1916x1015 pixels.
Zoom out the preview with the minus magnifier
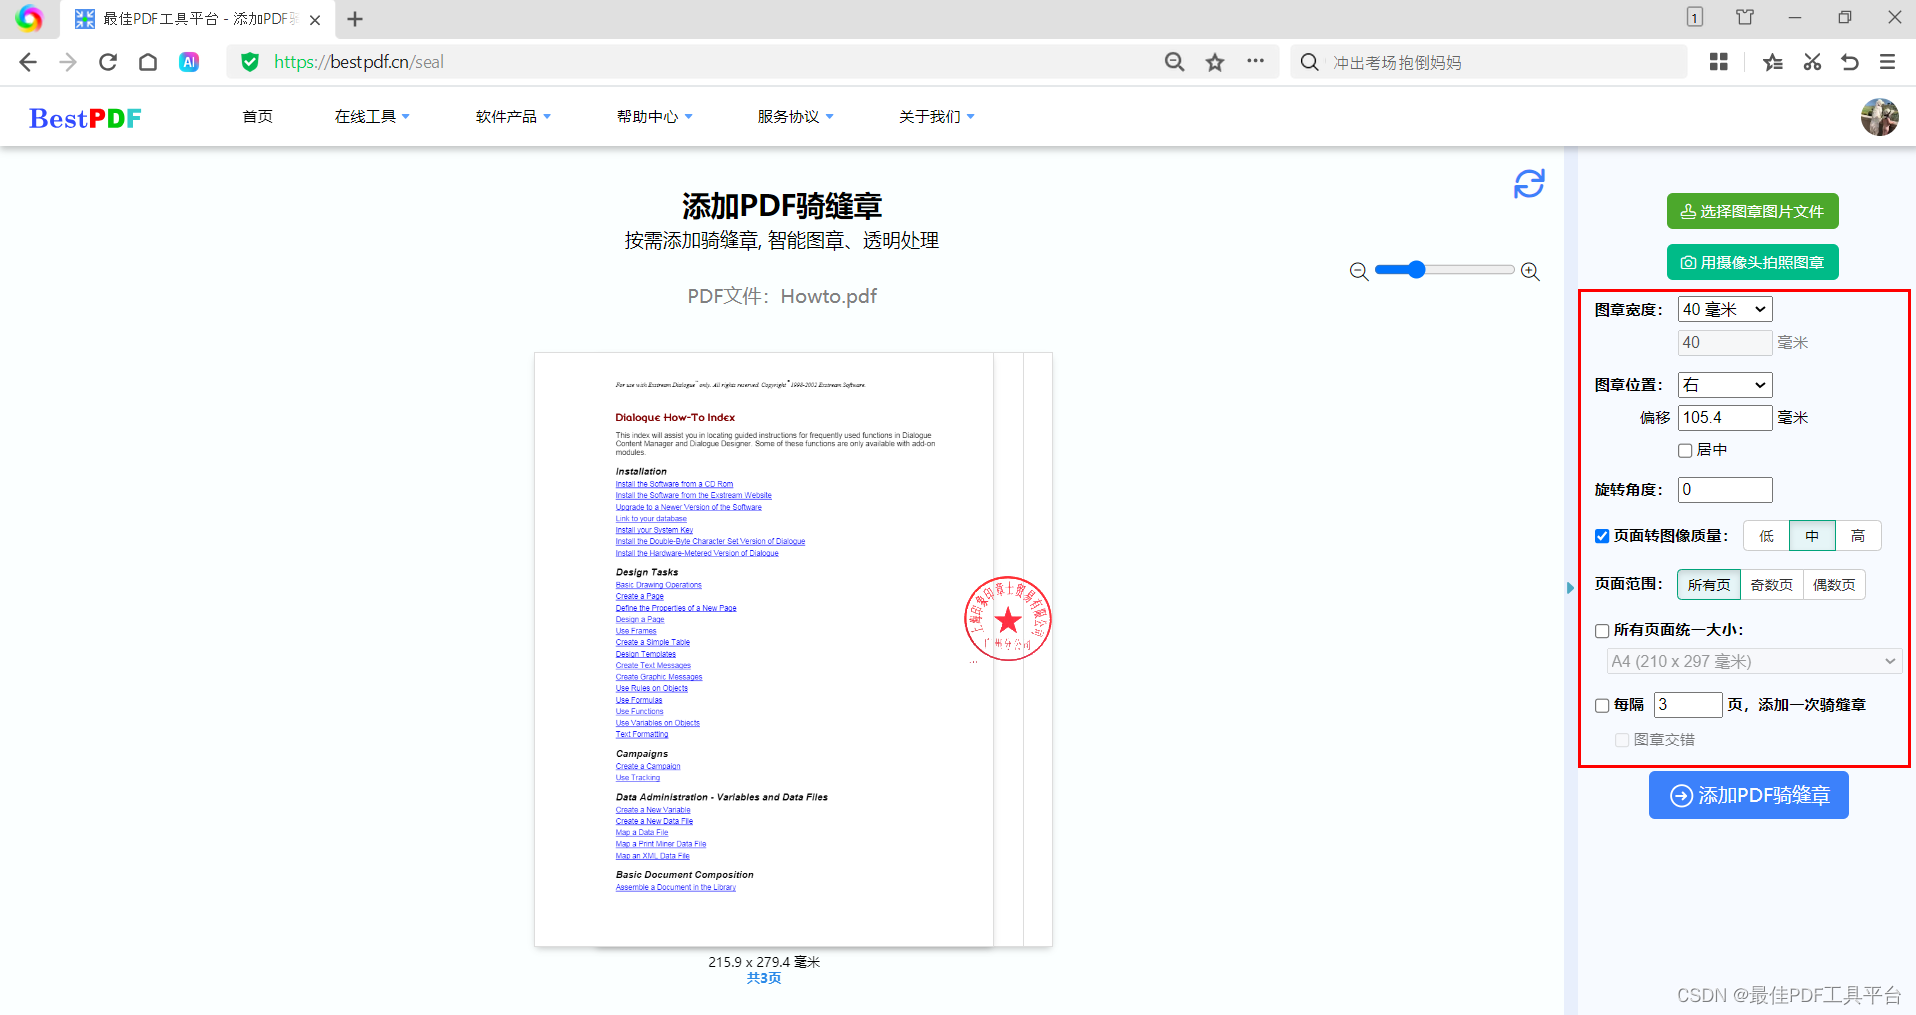click(x=1359, y=272)
